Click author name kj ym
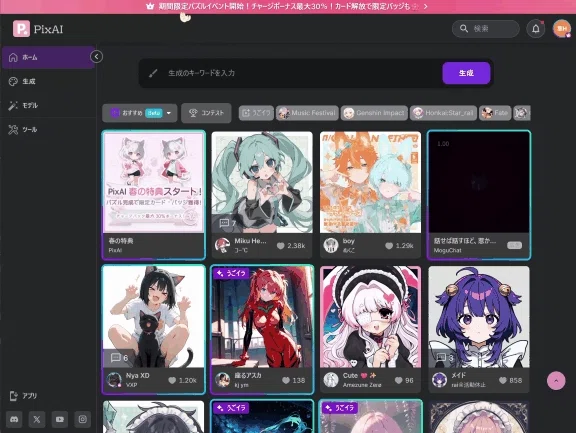 click(x=241, y=385)
